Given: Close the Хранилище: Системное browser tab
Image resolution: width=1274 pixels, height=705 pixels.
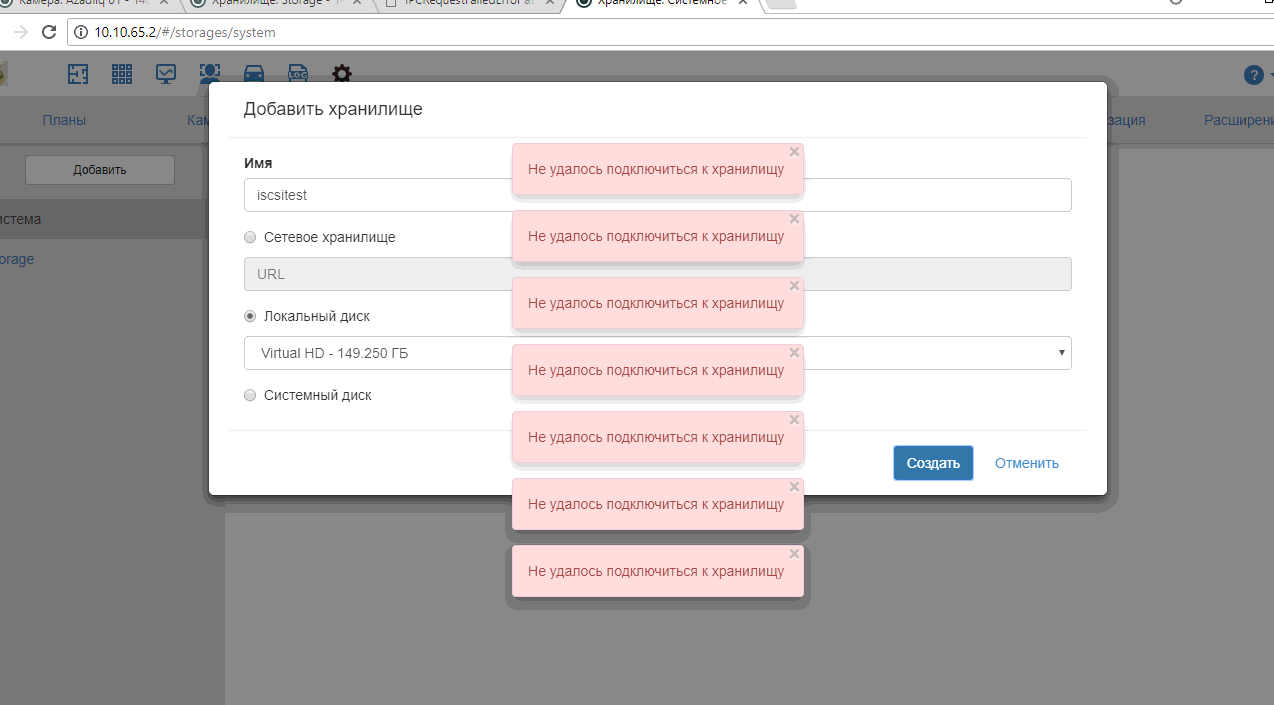Looking at the screenshot, I should click(x=745, y=3).
